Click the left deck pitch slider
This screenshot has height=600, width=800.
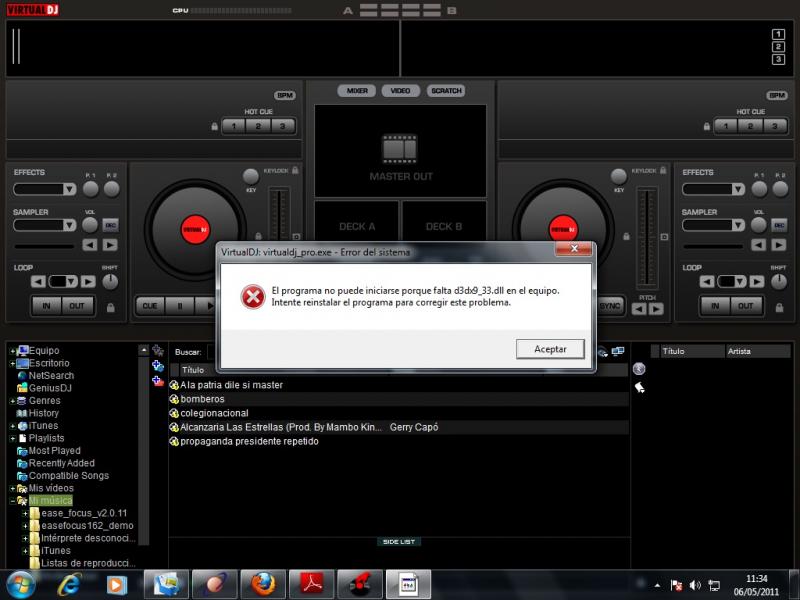coord(279,214)
